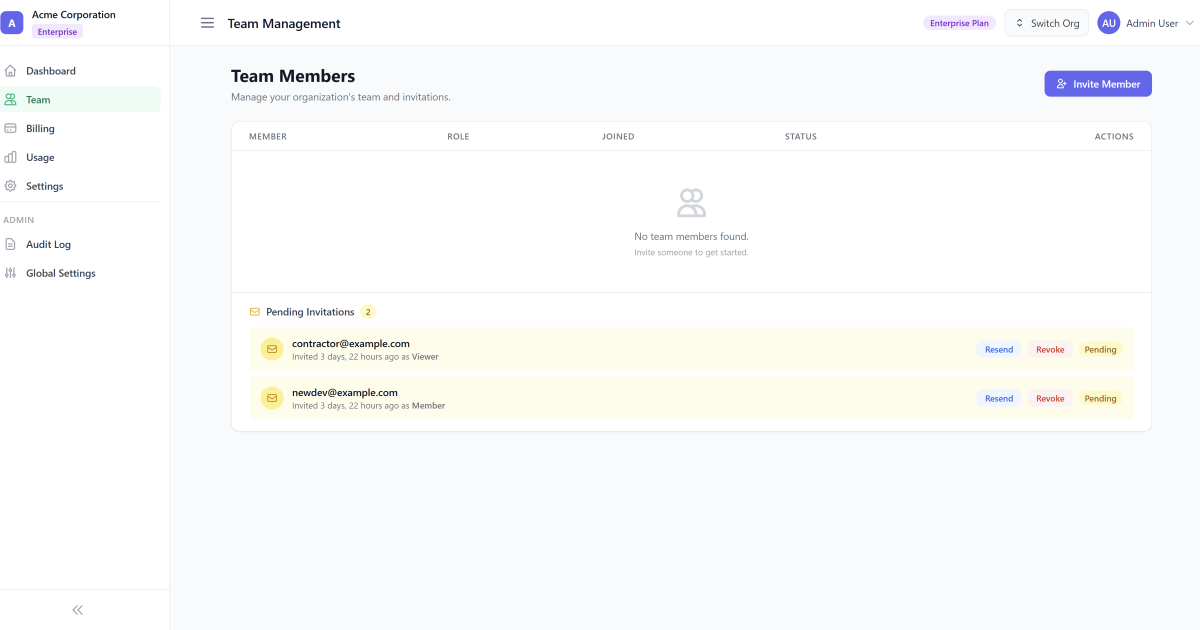
Task: Expand the Admin User menu chevron
Action: (x=1189, y=23)
